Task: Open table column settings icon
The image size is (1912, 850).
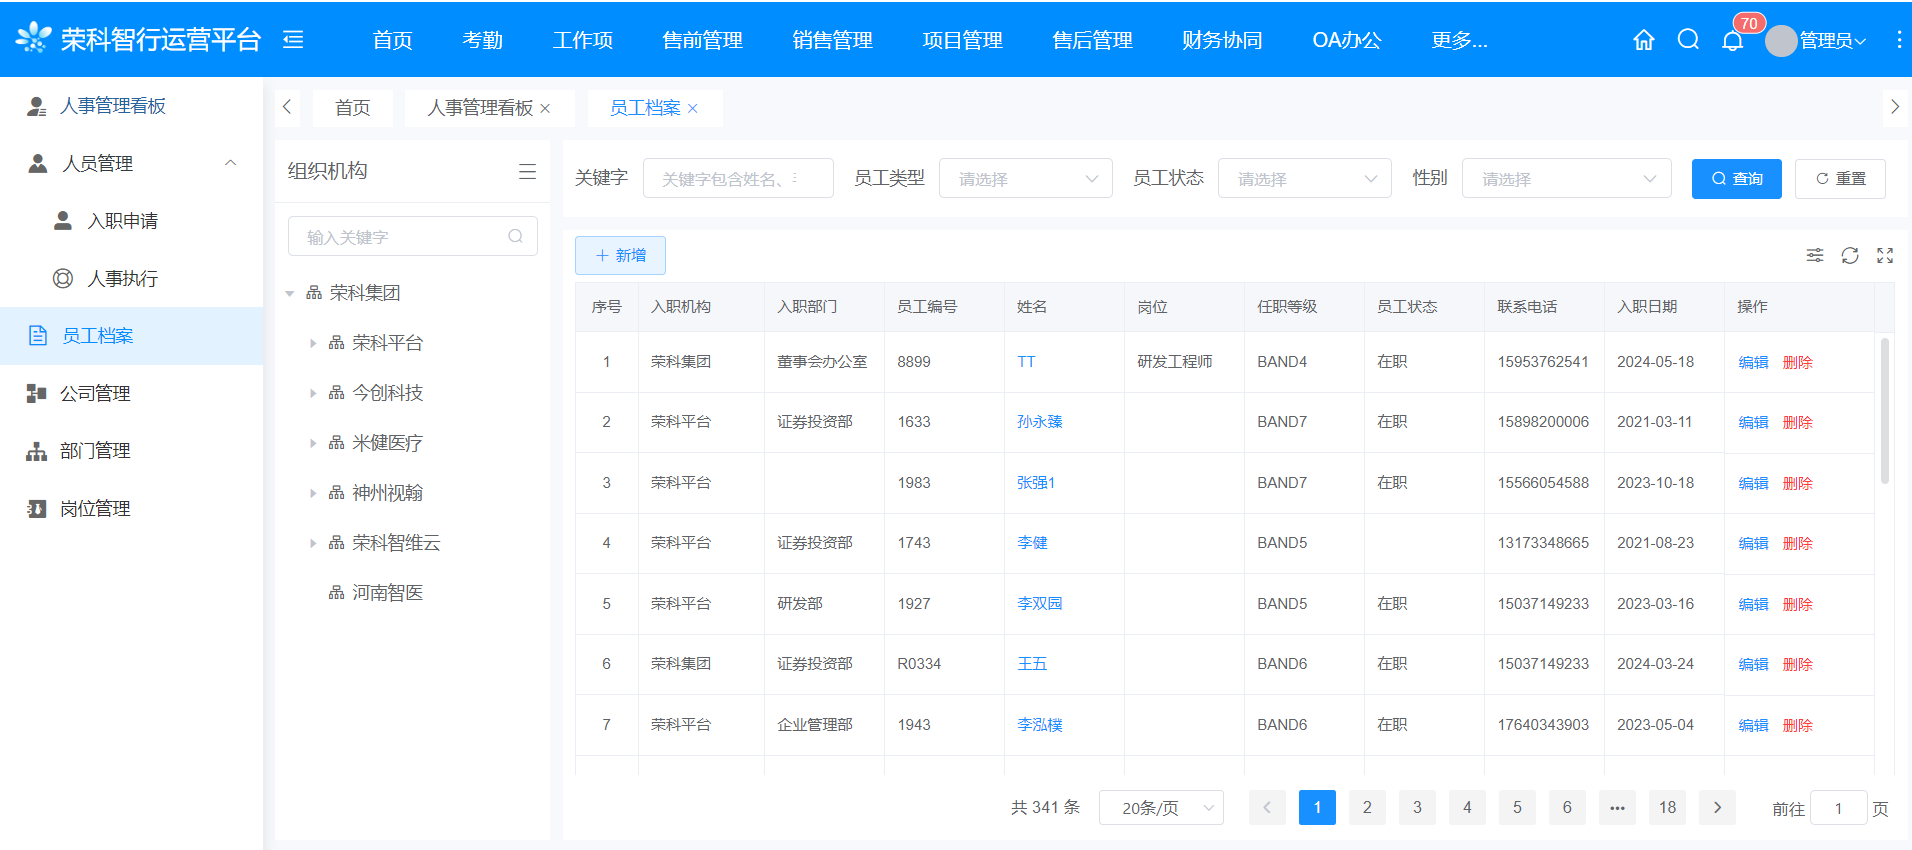Action: tap(1815, 256)
